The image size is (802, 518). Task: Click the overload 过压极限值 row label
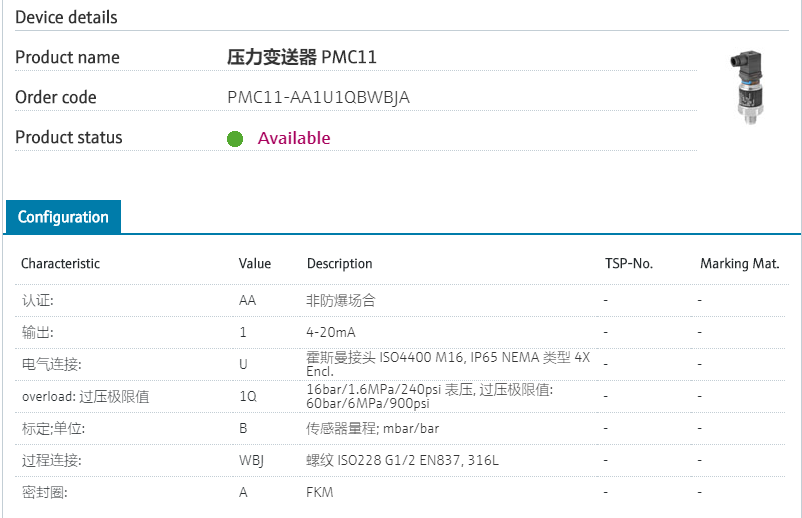click(85, 396)
